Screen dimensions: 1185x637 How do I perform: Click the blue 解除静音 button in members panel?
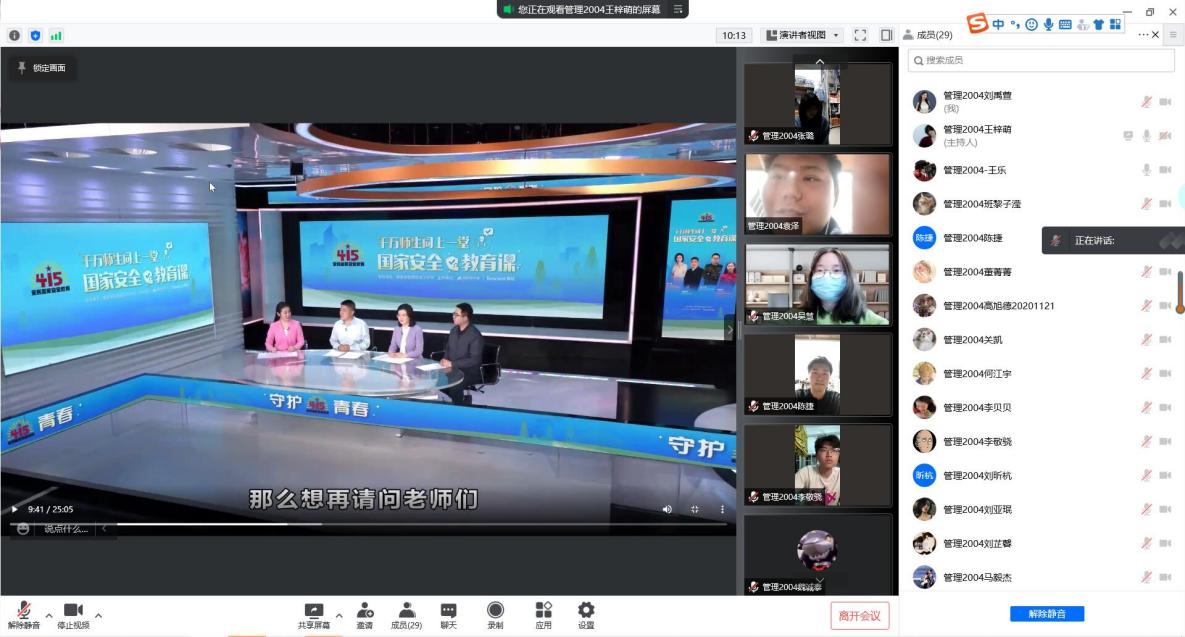pyautogui.click(x=1046, y=614)
